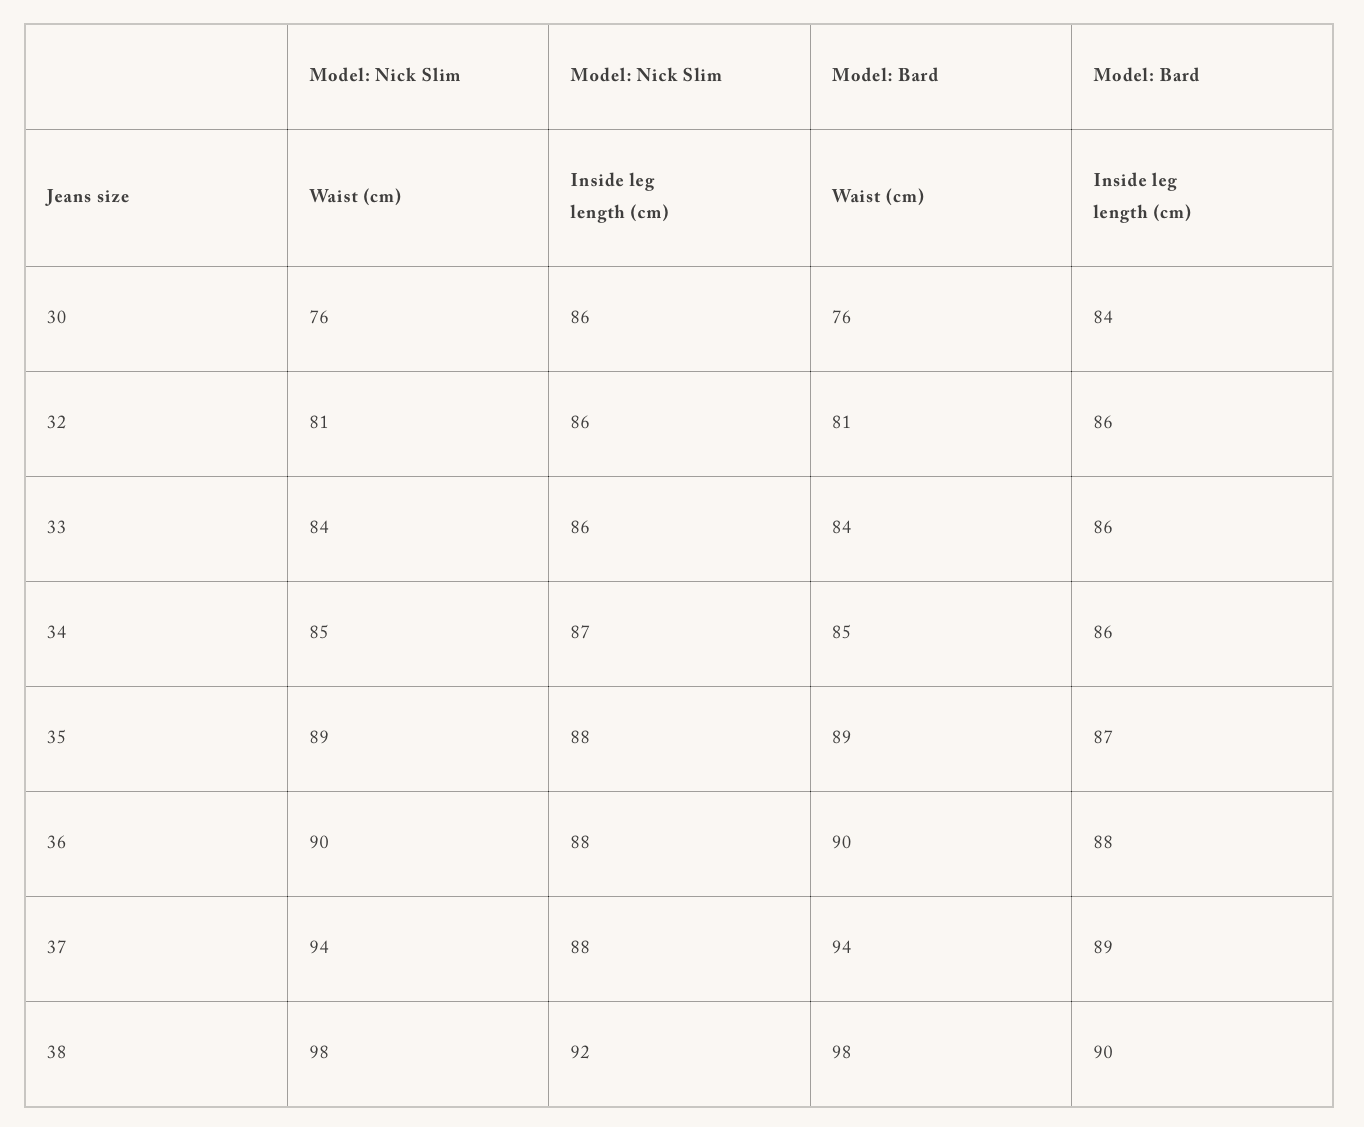
Task: Click Bard inside leg value 84
Action: 1103,318
